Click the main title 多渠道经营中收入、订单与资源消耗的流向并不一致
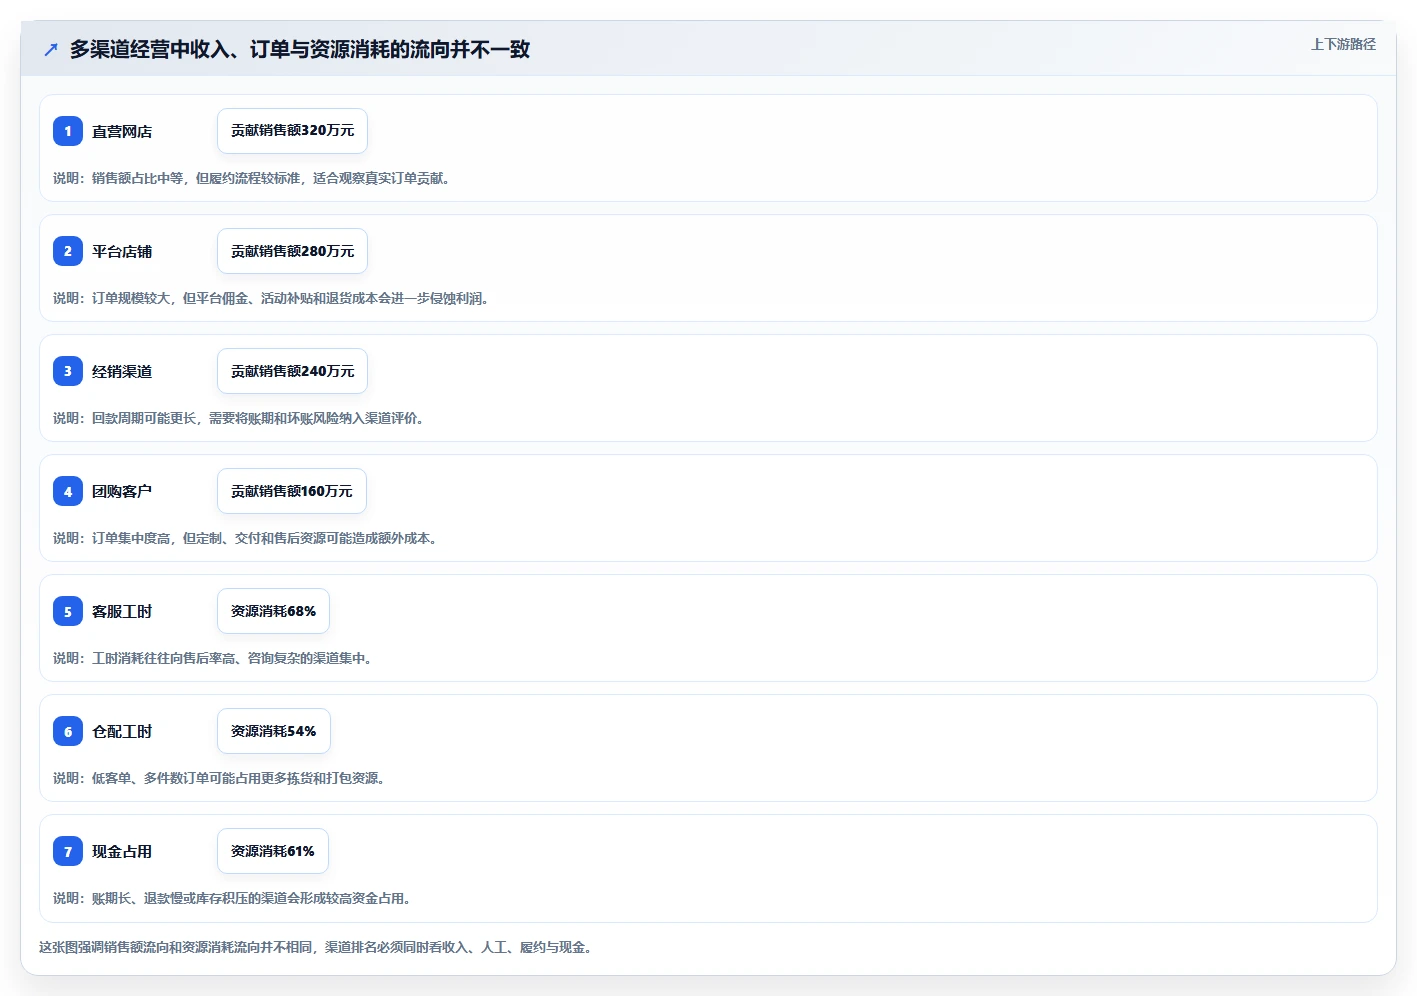Viewport: 1417px width, 996px height. pos(300,49)
